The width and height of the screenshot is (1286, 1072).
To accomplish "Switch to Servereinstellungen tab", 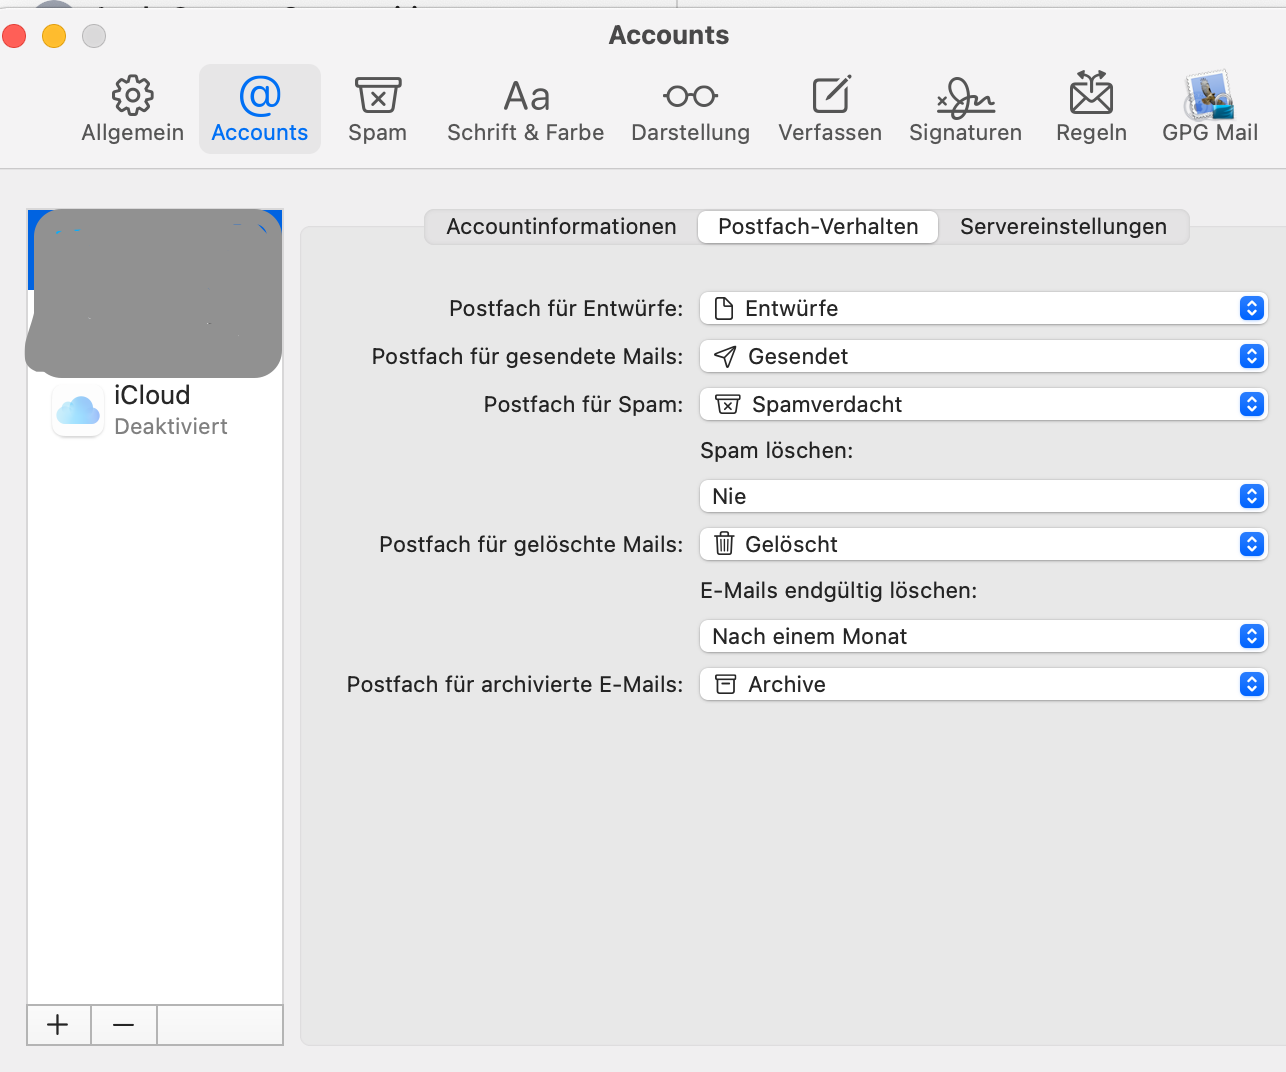I will click(x=1063, y=227).
